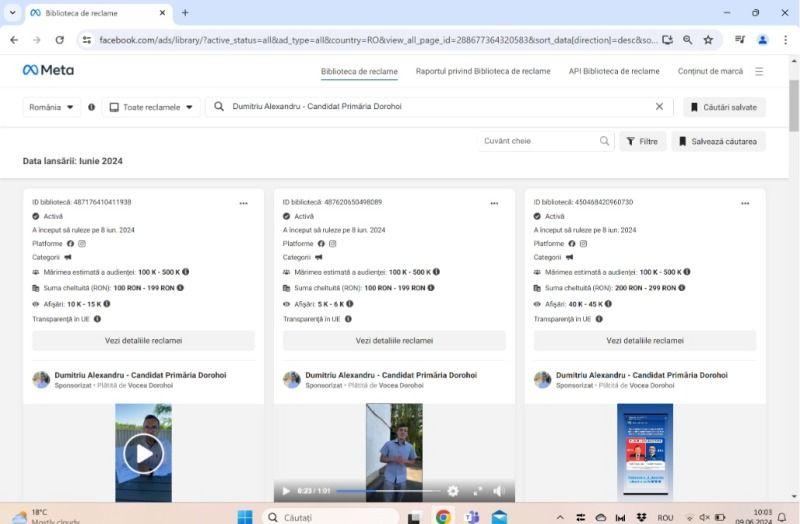Open the hamburger menu next to Conținut de marcă
Screen dimensions: 800x524
(759, 72)
